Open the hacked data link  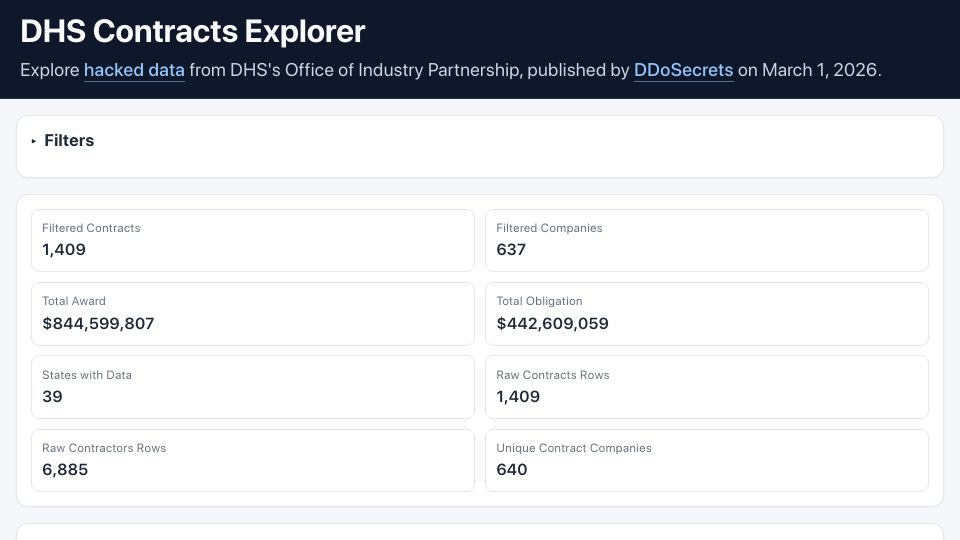click(134, 70)
